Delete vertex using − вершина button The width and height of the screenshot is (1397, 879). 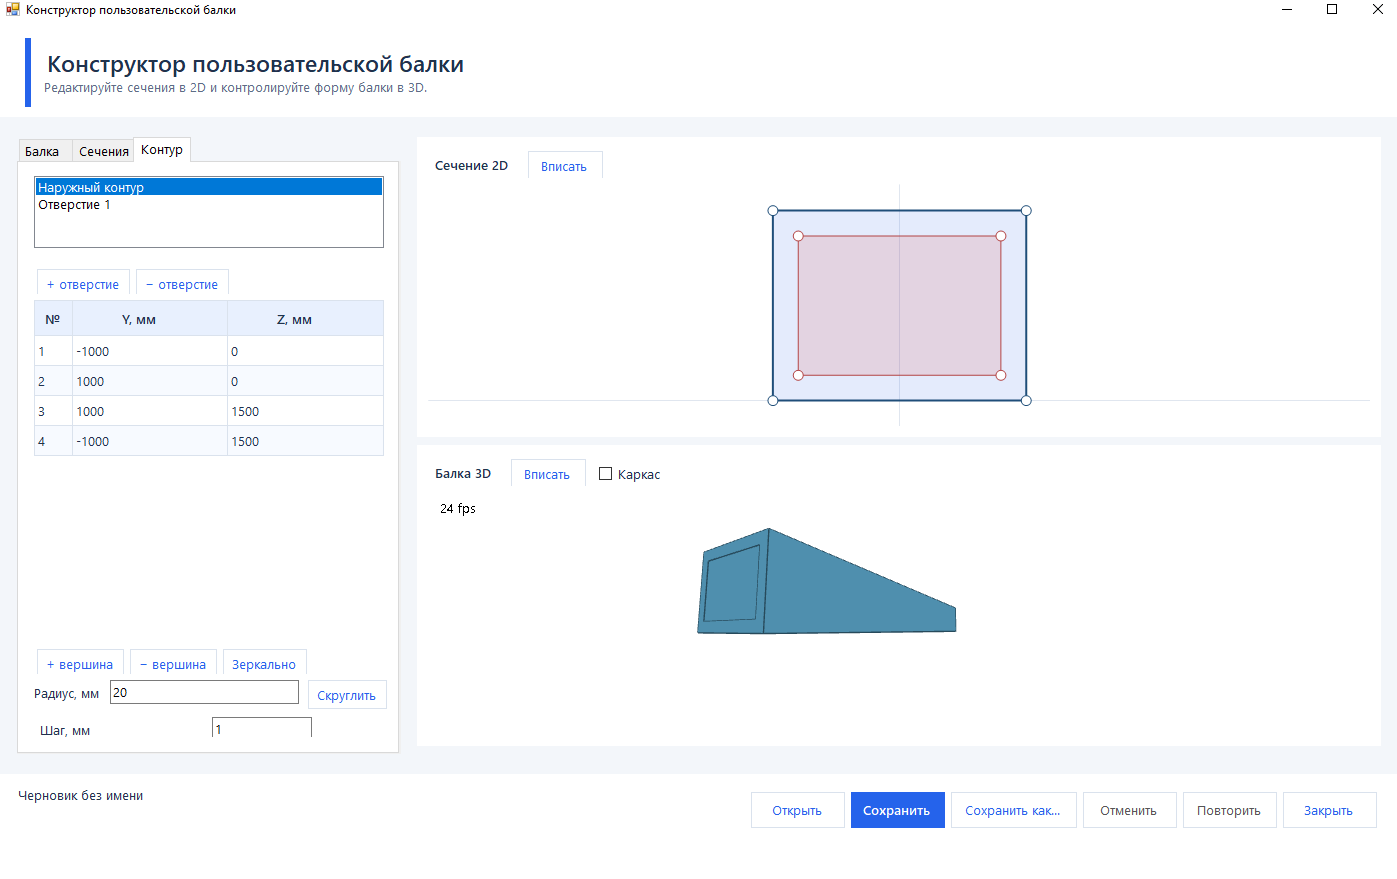coord(173,664)
